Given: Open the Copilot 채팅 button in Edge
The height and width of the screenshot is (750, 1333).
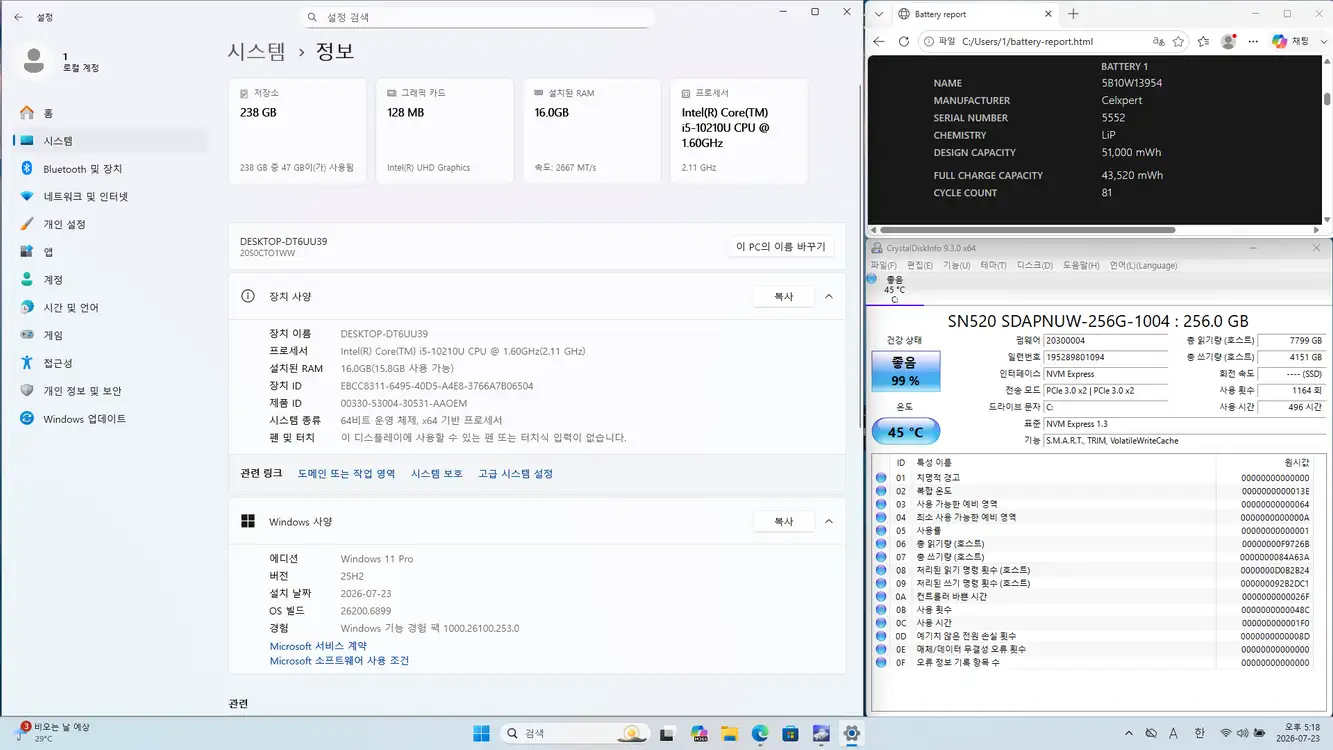Looking at the screenshot, I should pyautogui.click(x=1291, y=41).
